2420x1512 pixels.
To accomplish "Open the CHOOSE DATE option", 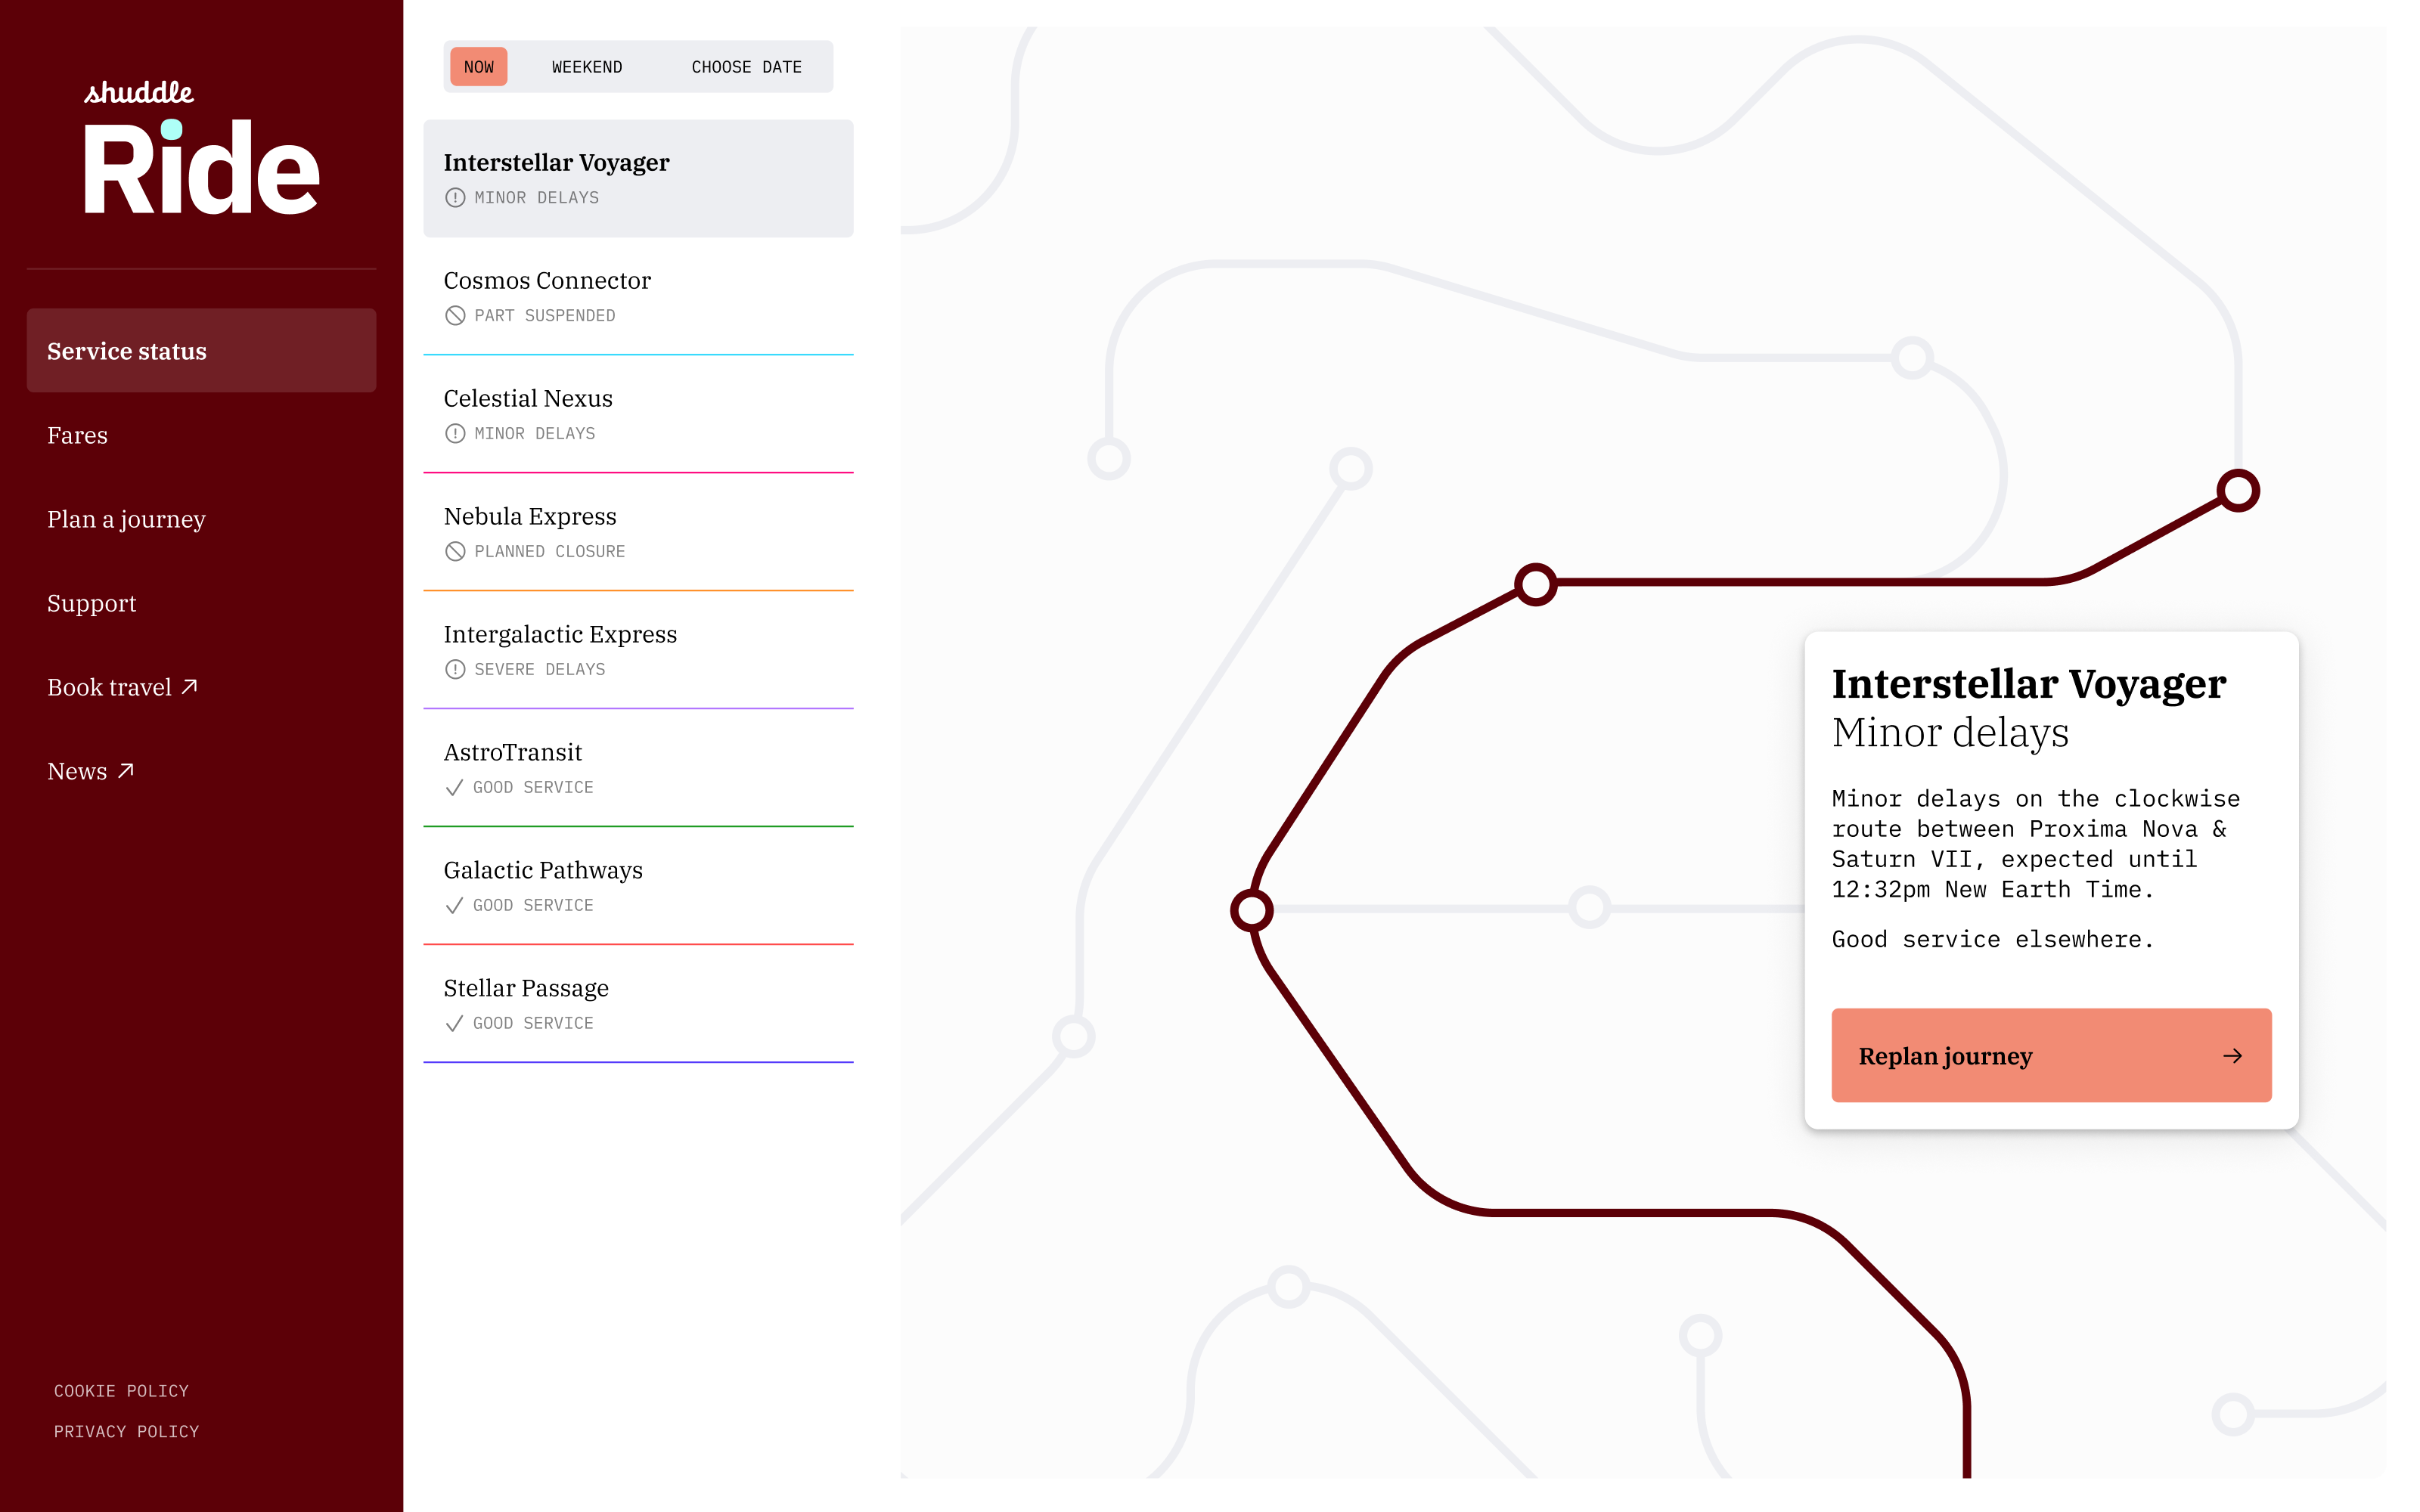I will 746,67.
